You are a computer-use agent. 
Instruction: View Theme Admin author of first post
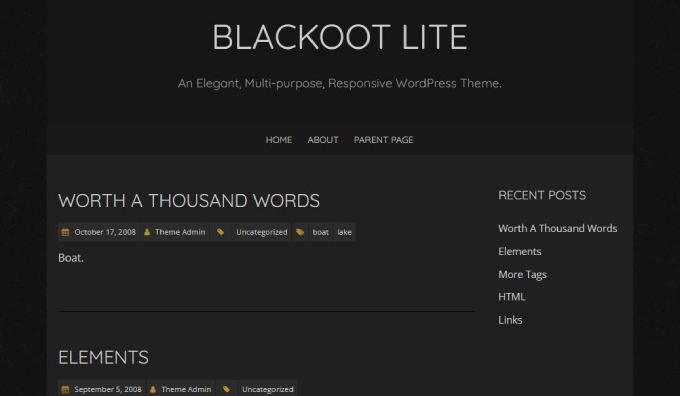coord(180,232)
